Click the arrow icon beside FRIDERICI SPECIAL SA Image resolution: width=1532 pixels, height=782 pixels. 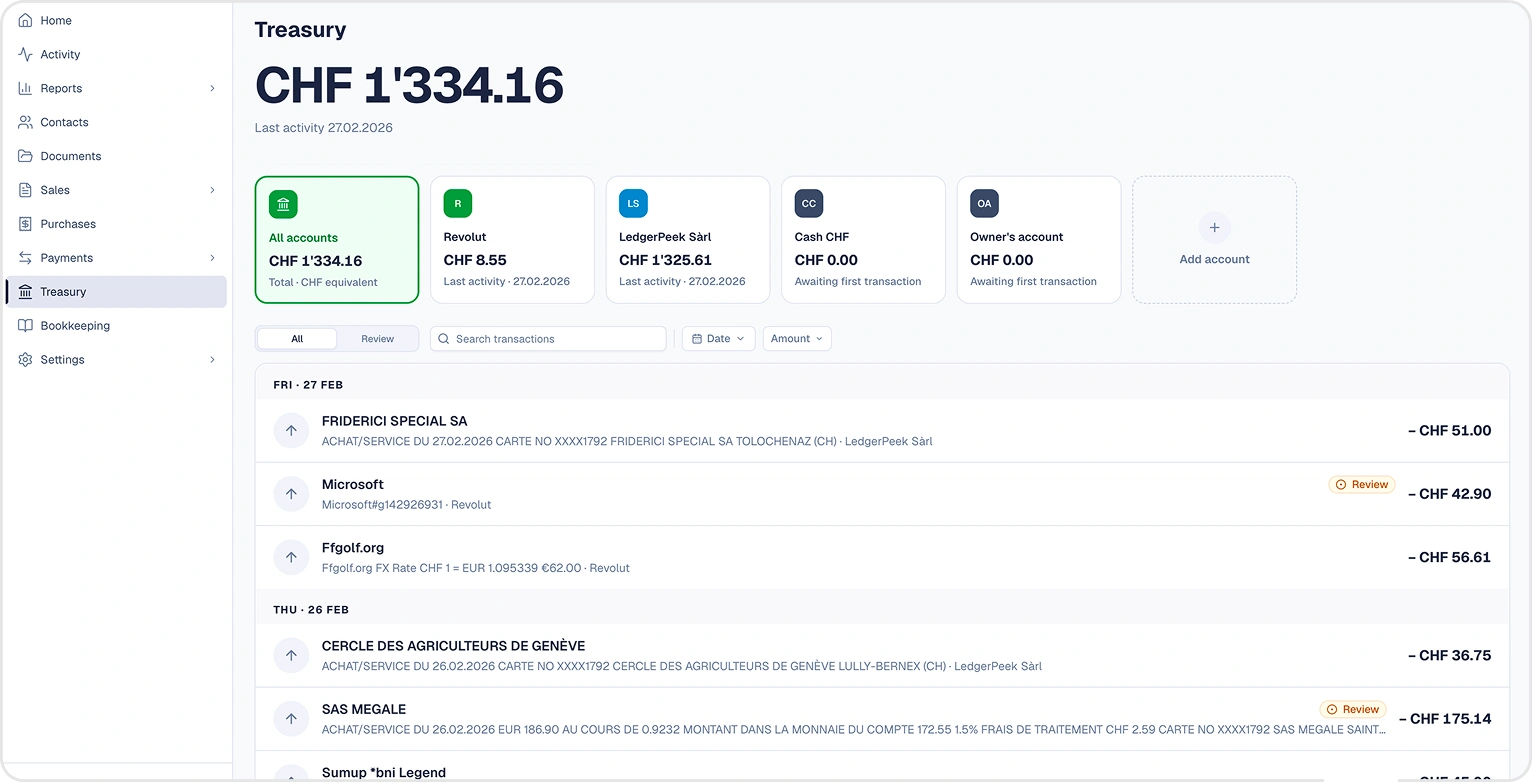click(291, 431)
